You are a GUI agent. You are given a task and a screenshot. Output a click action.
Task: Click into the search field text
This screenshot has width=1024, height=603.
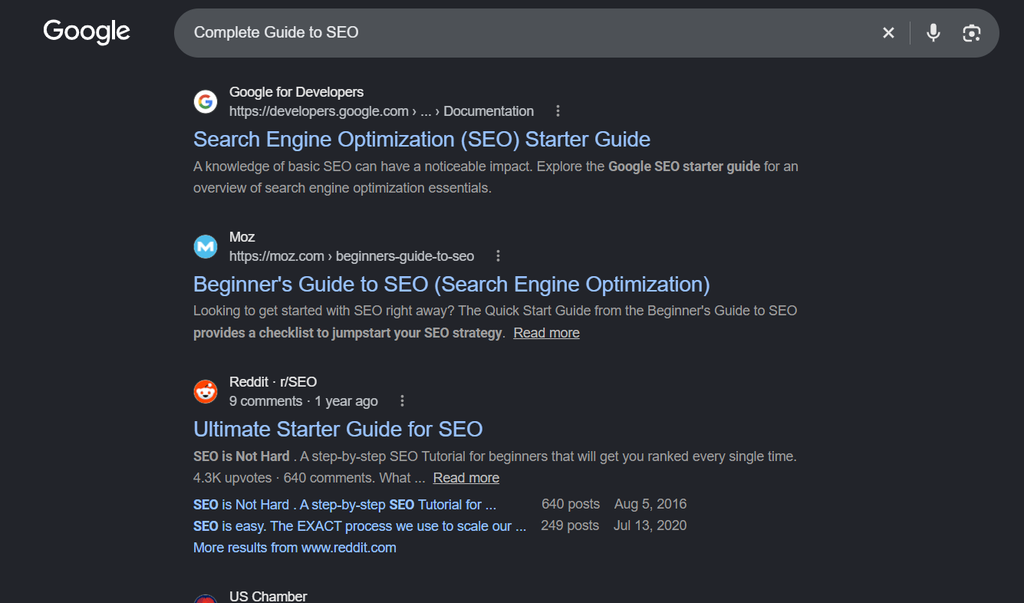[x=276, y=33]
